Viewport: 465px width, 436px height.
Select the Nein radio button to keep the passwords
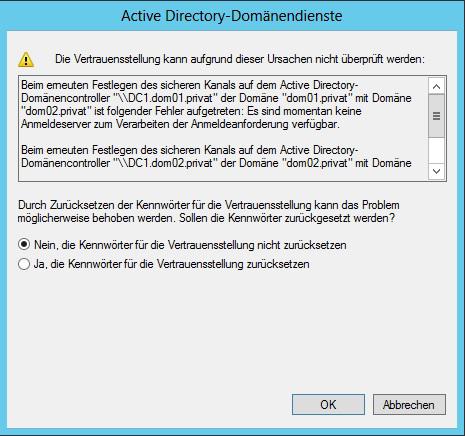point(24,245)
